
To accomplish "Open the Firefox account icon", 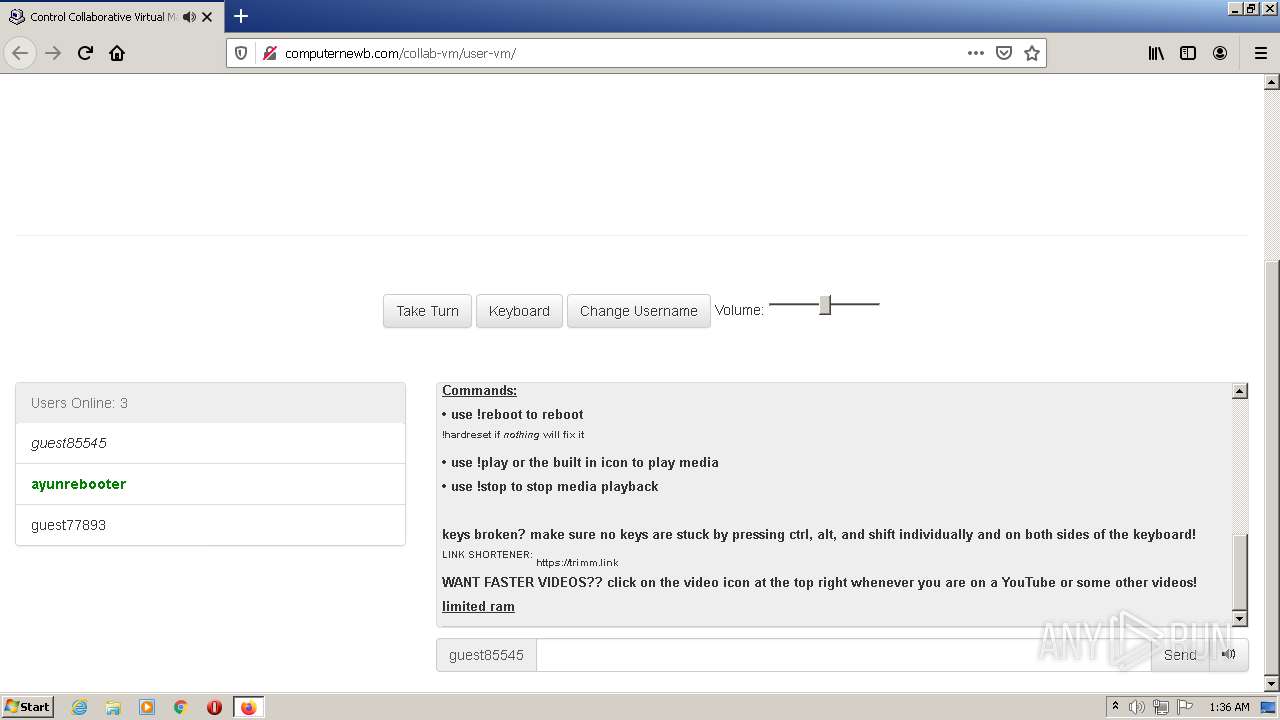I will pyautogui.click(x=1220, y=53).
